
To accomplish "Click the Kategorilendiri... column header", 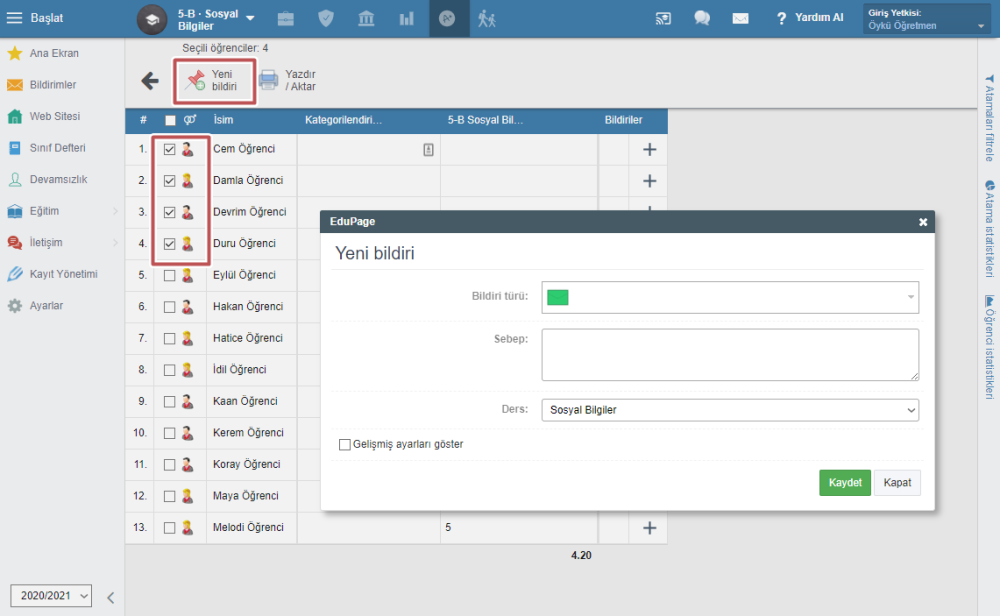I will coord(343,120).
